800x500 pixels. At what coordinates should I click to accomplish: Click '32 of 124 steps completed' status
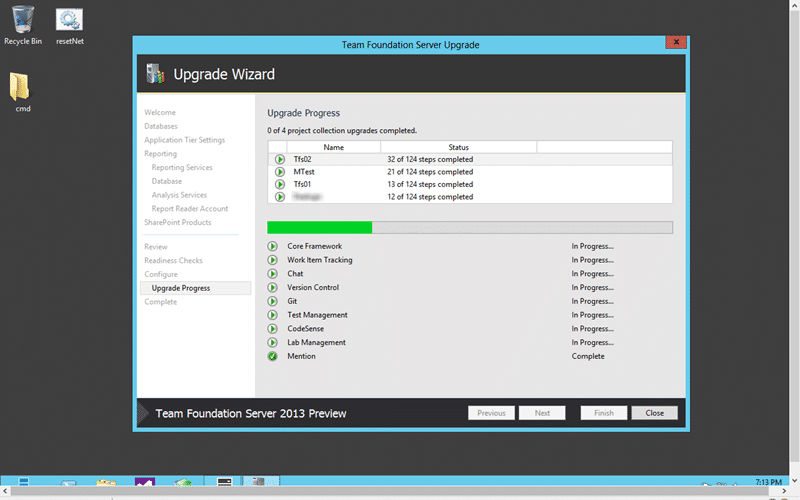click(x=430, y=159)
